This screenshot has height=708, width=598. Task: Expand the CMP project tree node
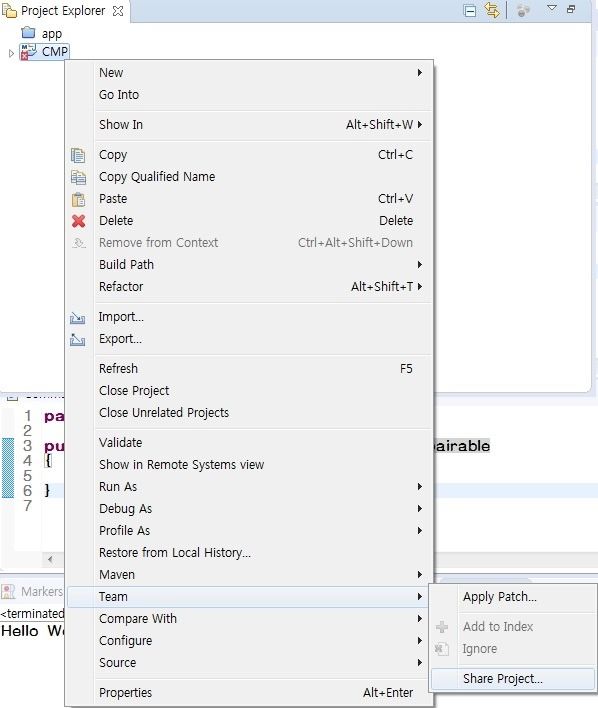pyautogui.click(x=11, y=53)
